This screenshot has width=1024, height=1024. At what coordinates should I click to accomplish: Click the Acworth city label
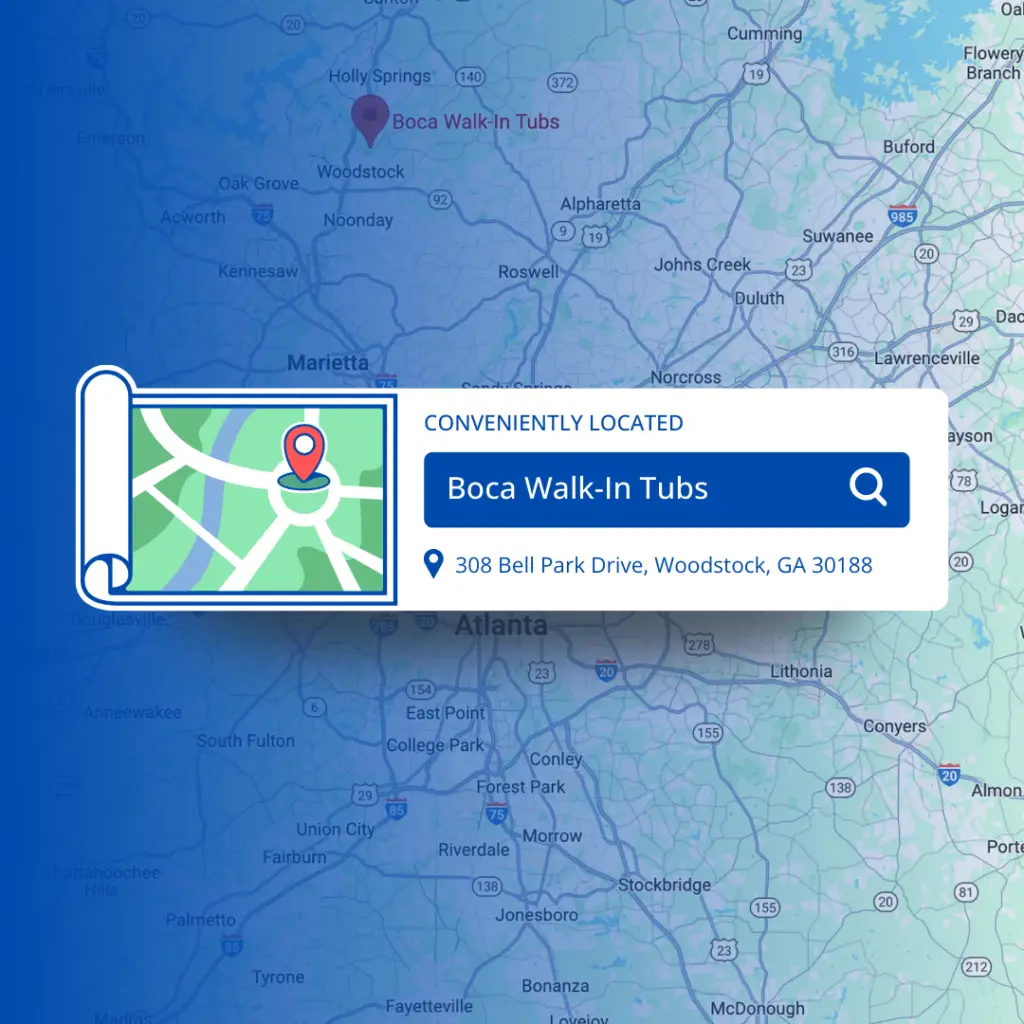pos(193,217)
